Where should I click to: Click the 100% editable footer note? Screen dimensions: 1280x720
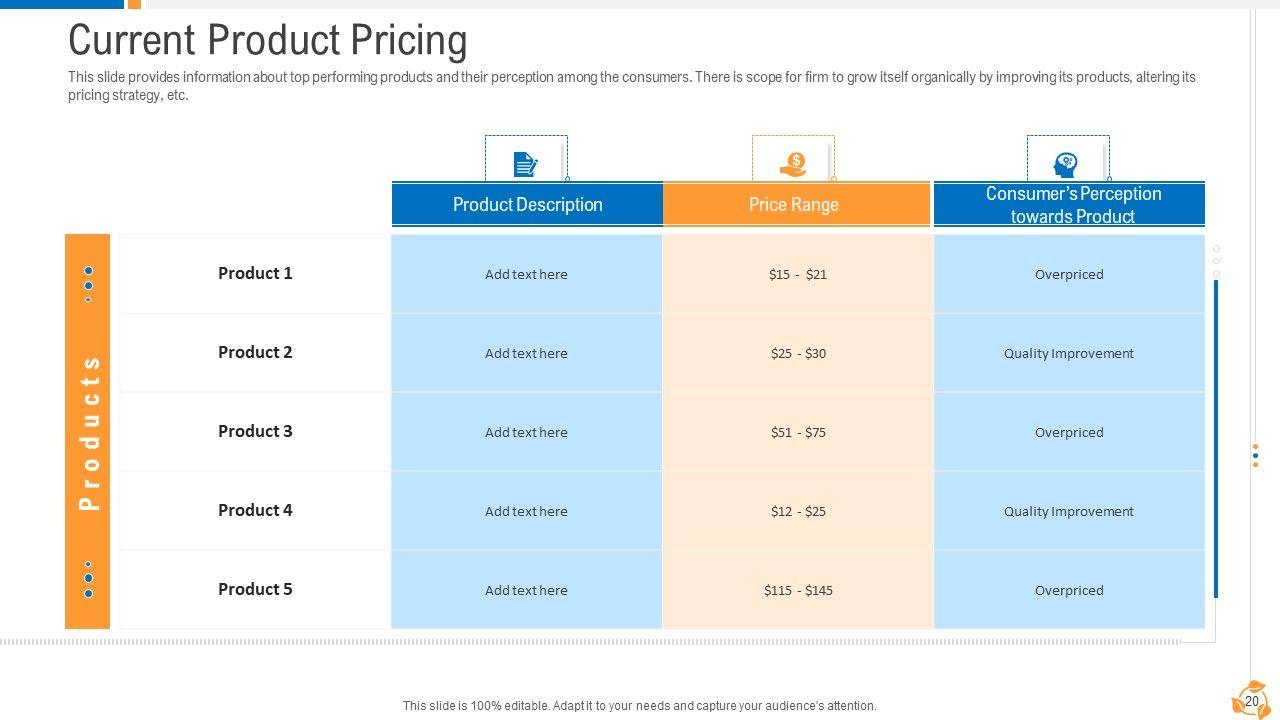639,706
